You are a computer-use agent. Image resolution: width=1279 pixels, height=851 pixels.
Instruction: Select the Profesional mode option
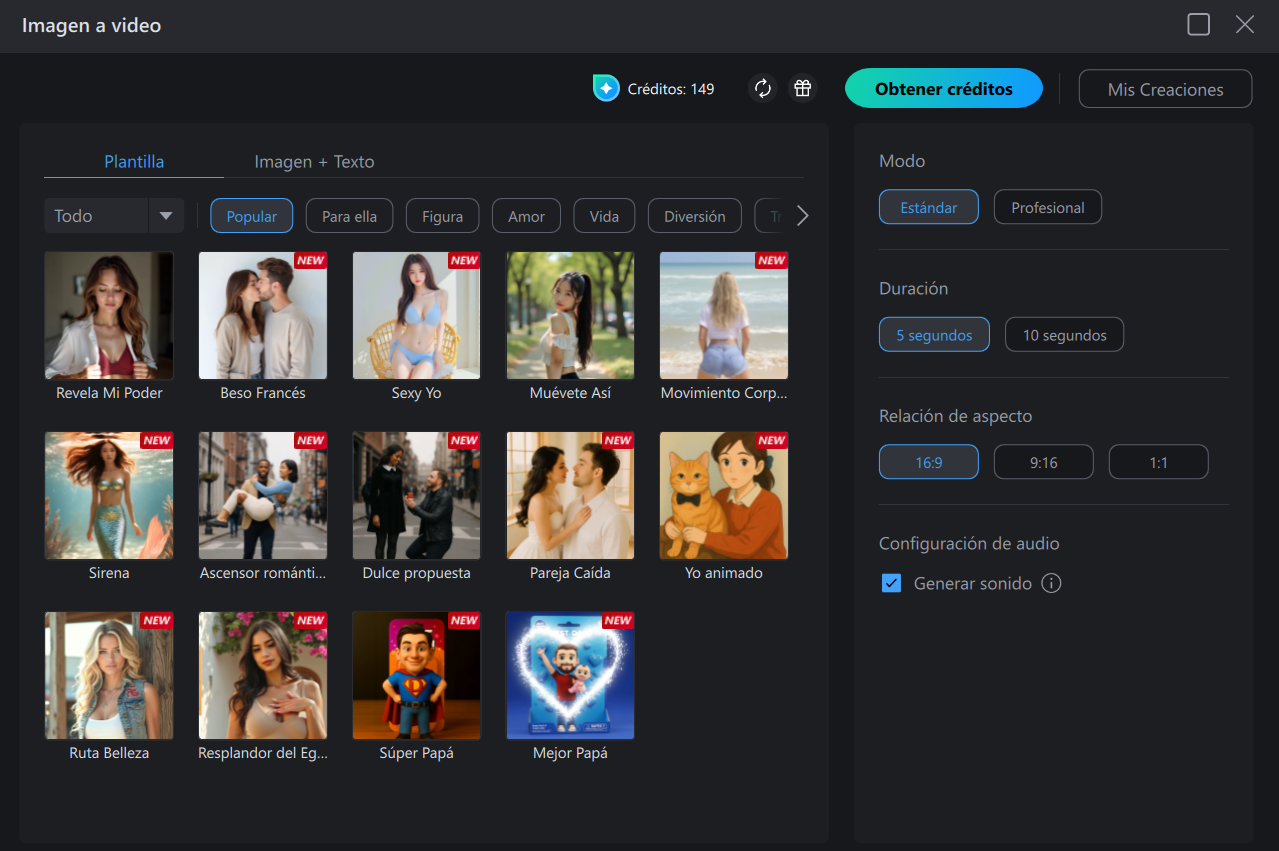click(1047, 207)
